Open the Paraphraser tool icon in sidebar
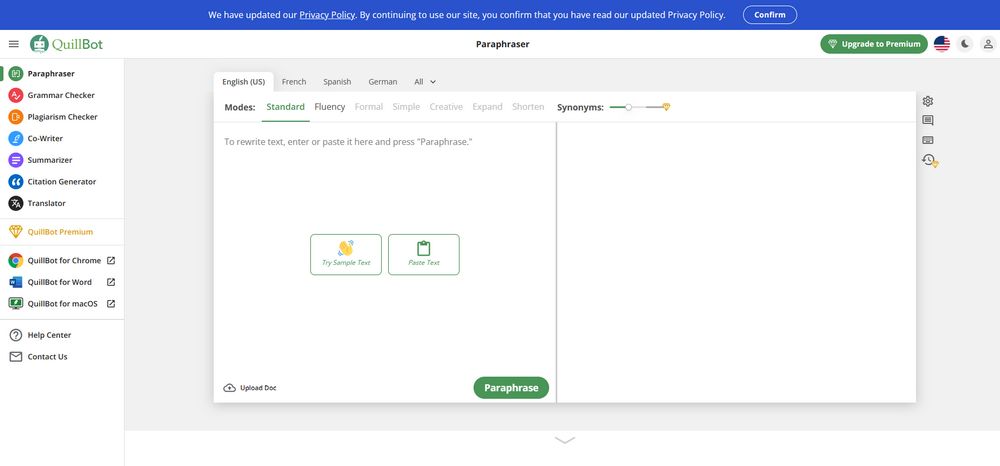The height and width of the screenshot is (466, 1000). (x=16, y=73)
